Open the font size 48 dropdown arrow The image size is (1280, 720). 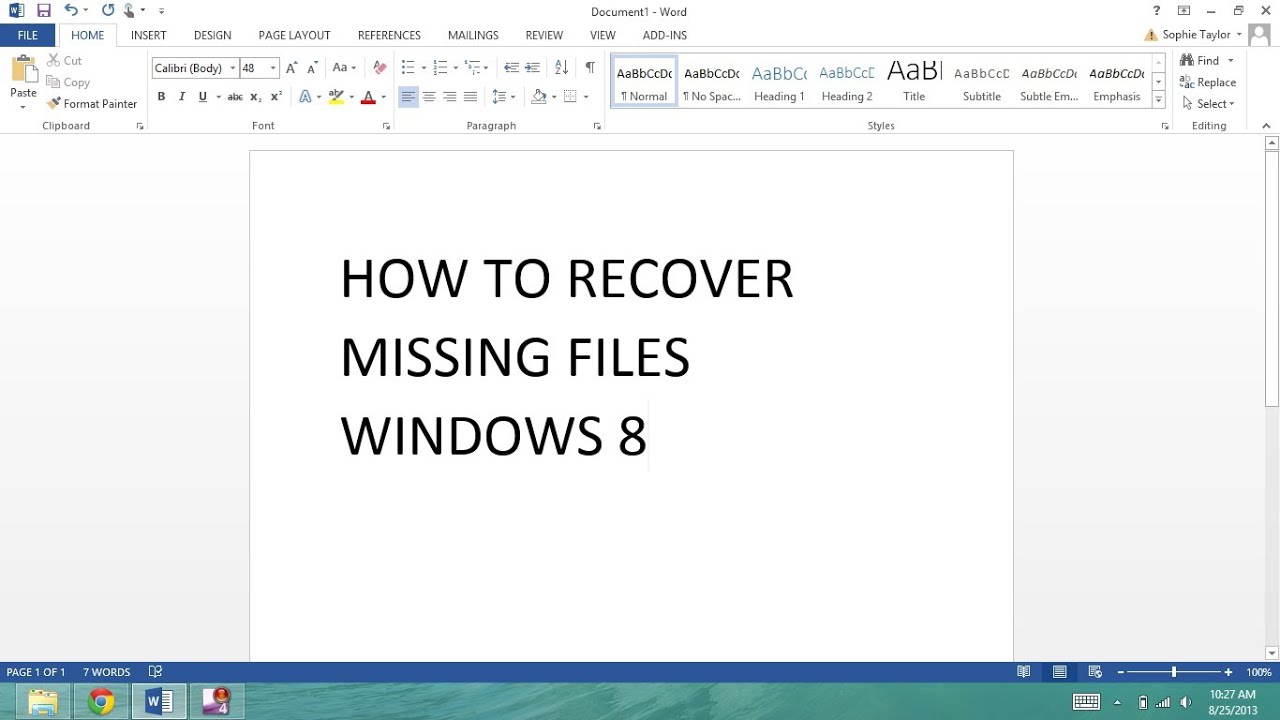(273, 68)
